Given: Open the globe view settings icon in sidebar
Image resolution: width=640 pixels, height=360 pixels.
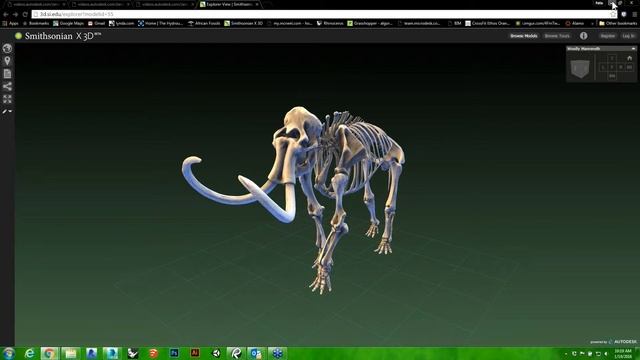Looking at the screenshot, I should point(7,49).
